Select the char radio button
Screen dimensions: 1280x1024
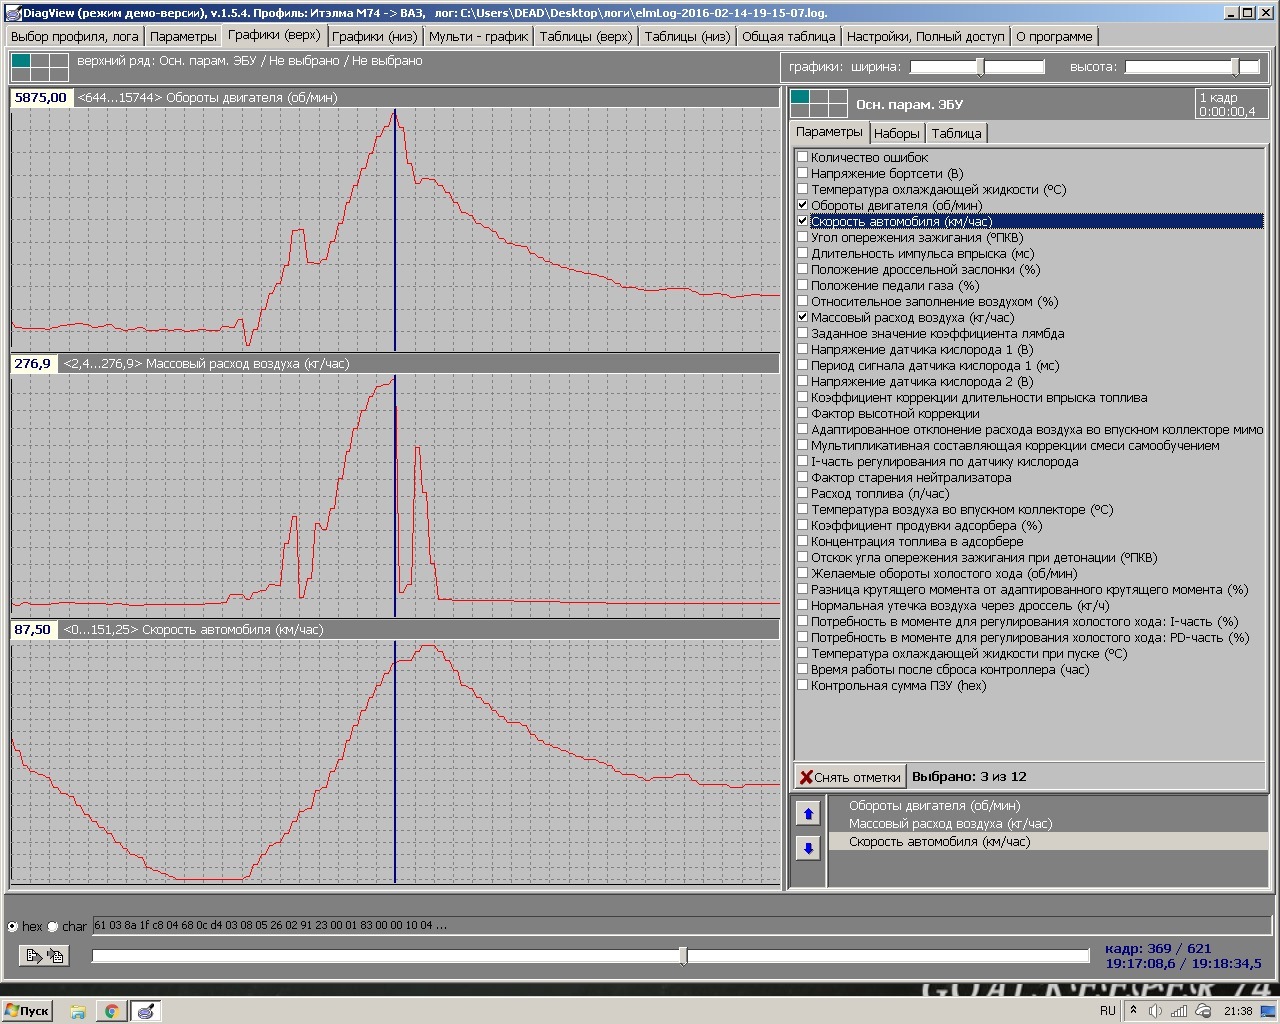(53, 926)
